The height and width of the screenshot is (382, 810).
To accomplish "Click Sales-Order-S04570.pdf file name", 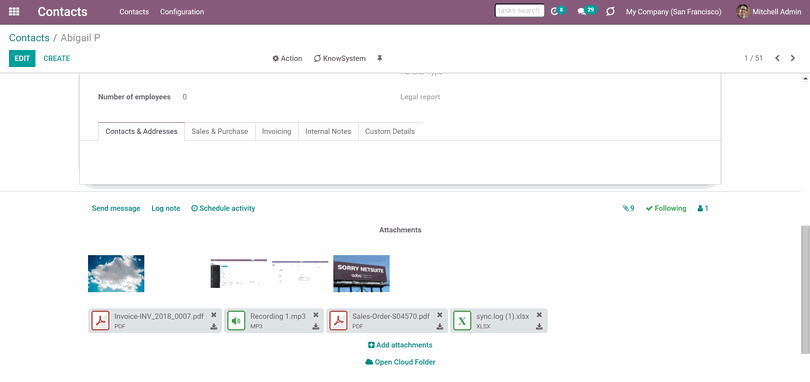I will tap(391, 316).
